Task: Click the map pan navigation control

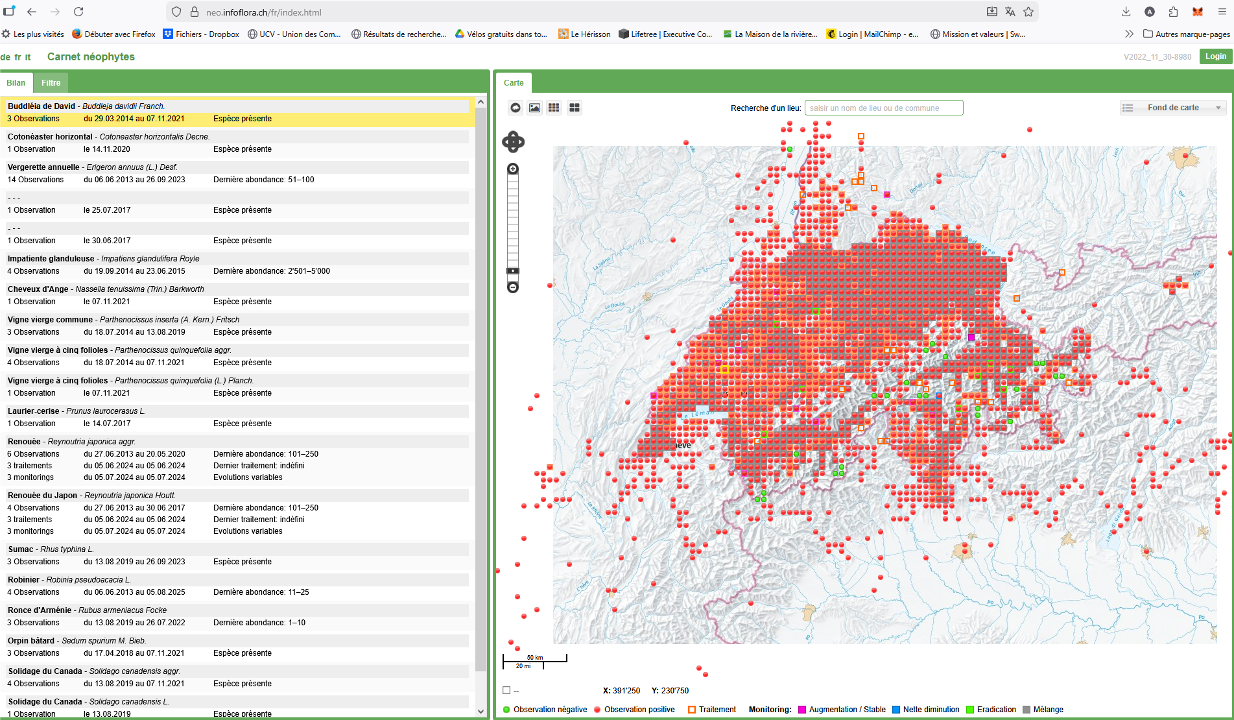Action: pos(512,141)
